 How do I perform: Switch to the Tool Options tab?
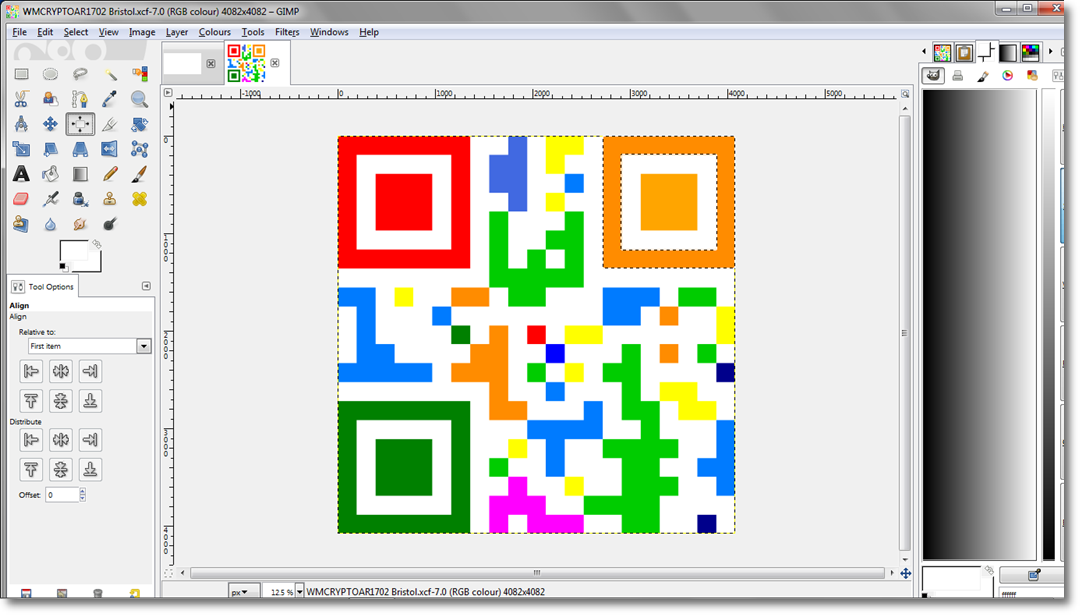tap(43, 286)
